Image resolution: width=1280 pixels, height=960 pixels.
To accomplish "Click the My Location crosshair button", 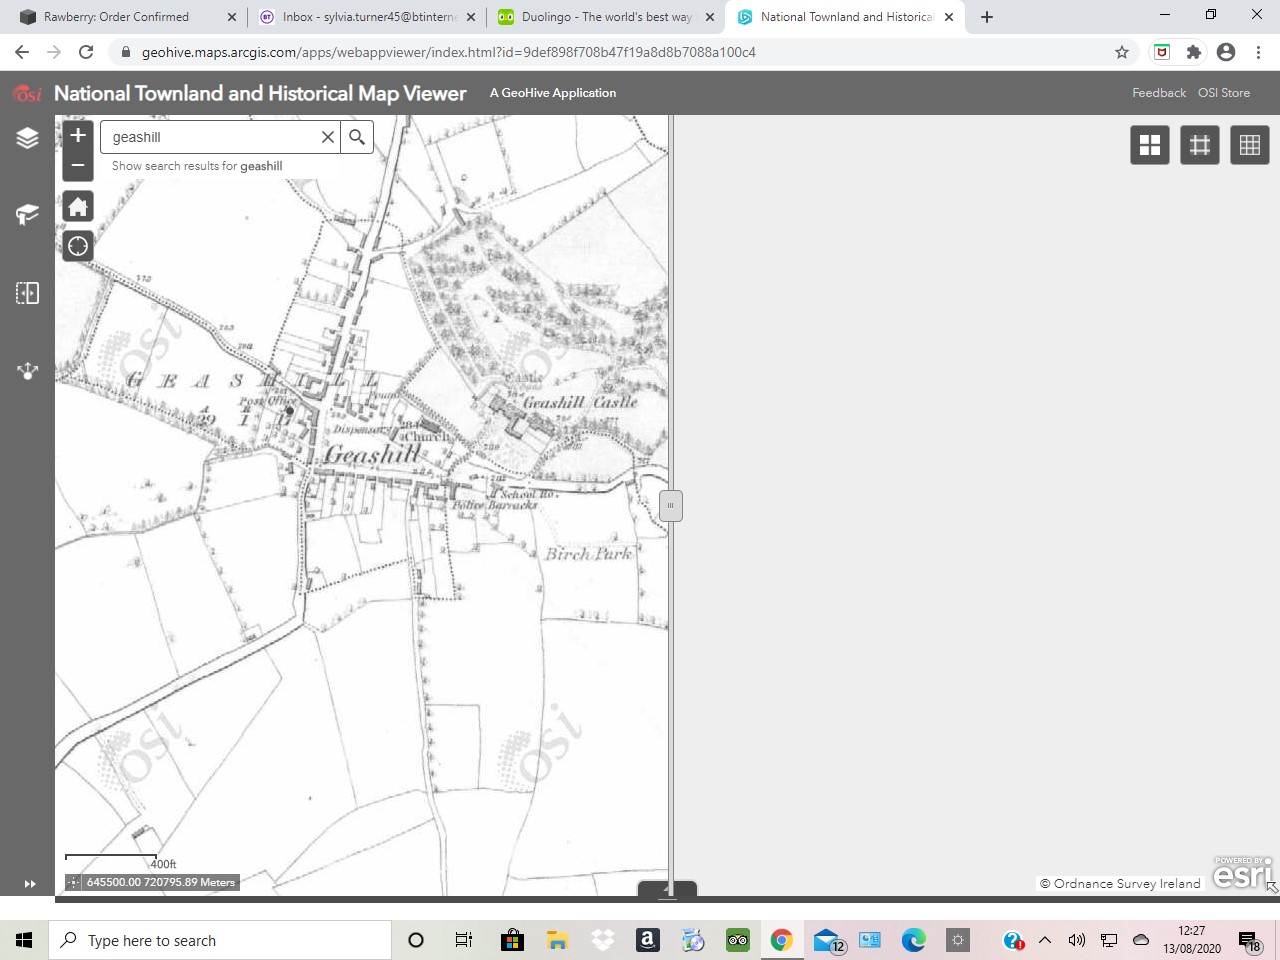I will pyautogui.click(x=77, y=245).
